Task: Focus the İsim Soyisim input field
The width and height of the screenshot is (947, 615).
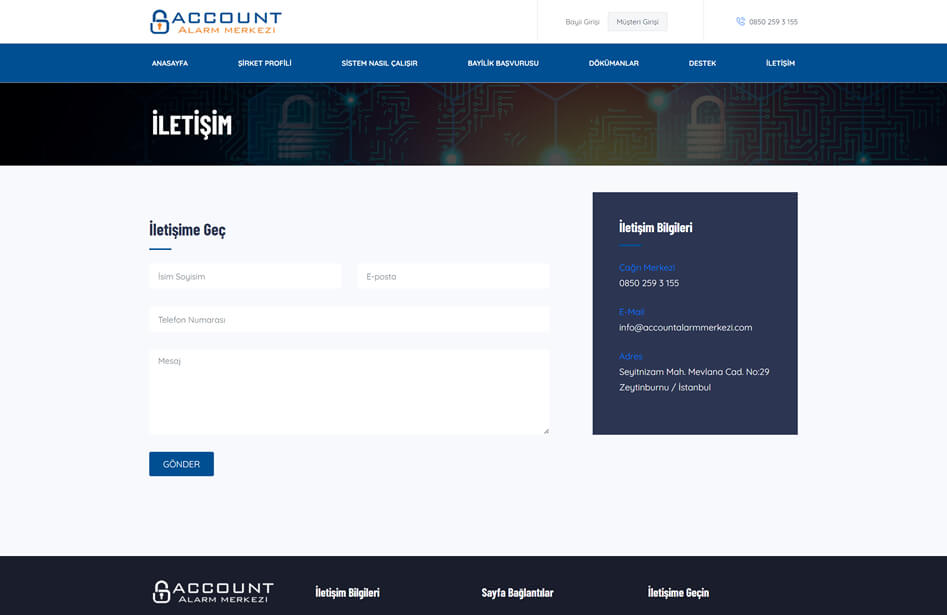Action: [x=245, y=276]
